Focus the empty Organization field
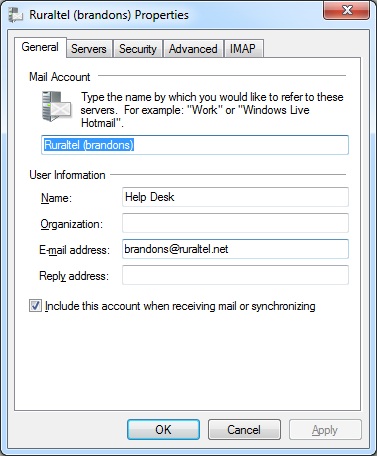Viewport: 377px width, 456px height. [235, 223]
